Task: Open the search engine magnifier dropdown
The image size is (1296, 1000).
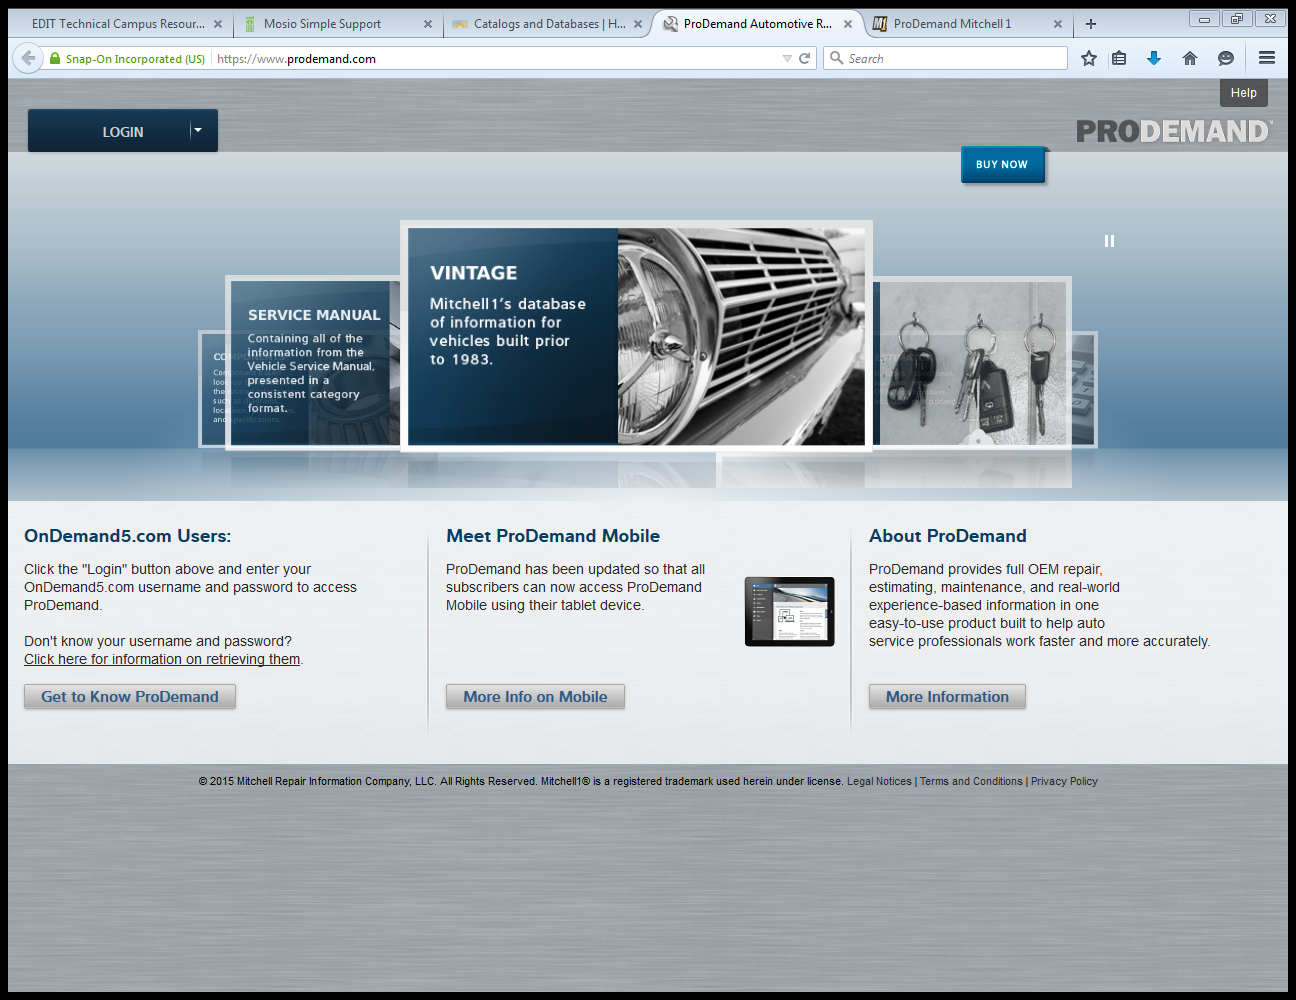Action: coord(837,58)
